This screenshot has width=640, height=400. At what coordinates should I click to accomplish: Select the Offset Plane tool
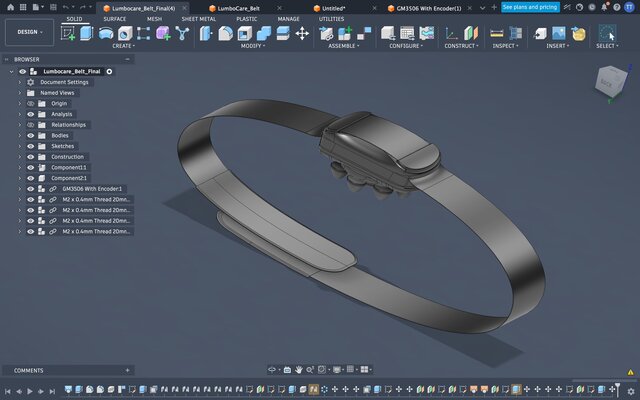tap(471, 33)
